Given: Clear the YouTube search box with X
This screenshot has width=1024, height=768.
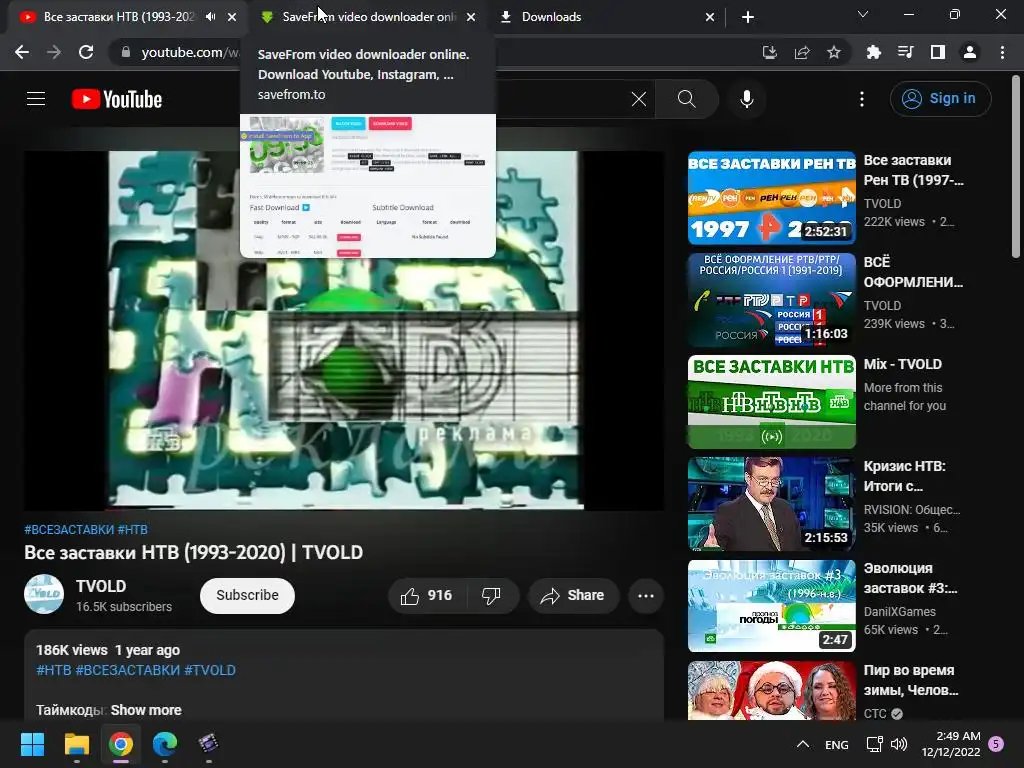Looking at the screenshot, I should click(639, 99).
